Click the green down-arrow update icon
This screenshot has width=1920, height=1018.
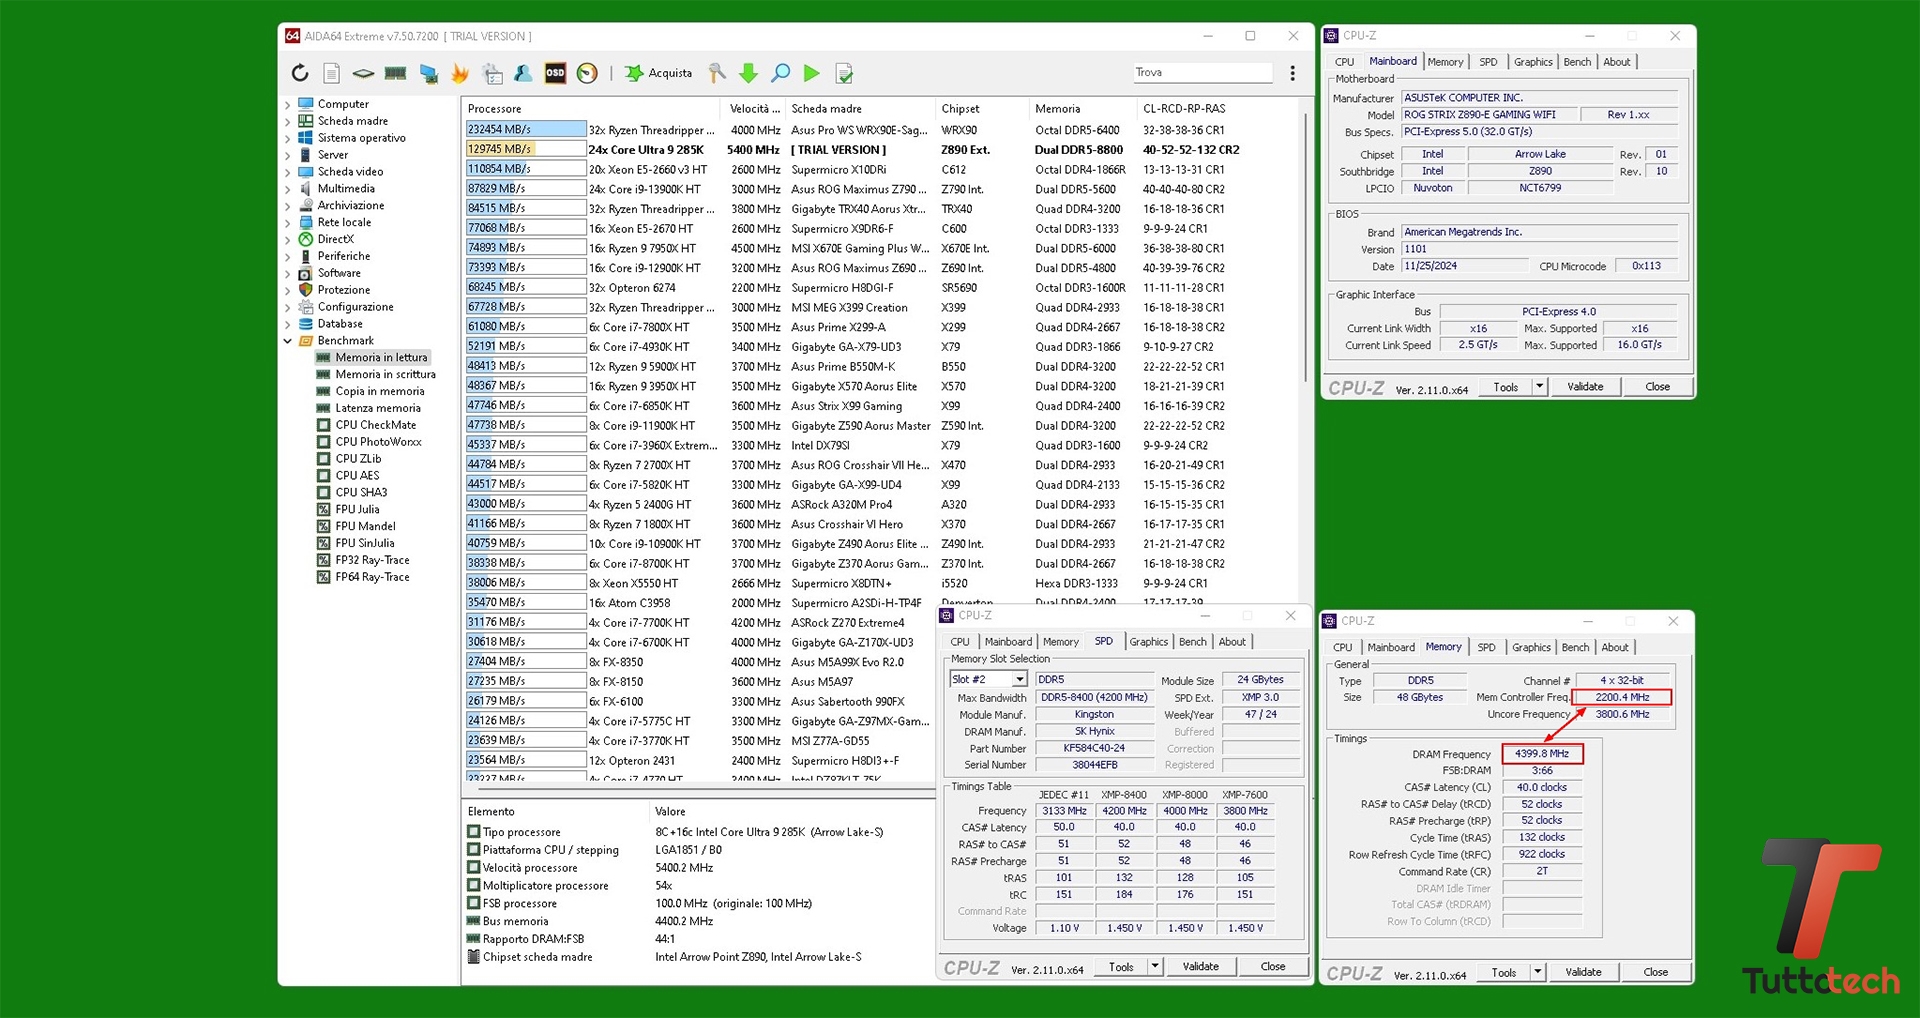coord(748,73)
